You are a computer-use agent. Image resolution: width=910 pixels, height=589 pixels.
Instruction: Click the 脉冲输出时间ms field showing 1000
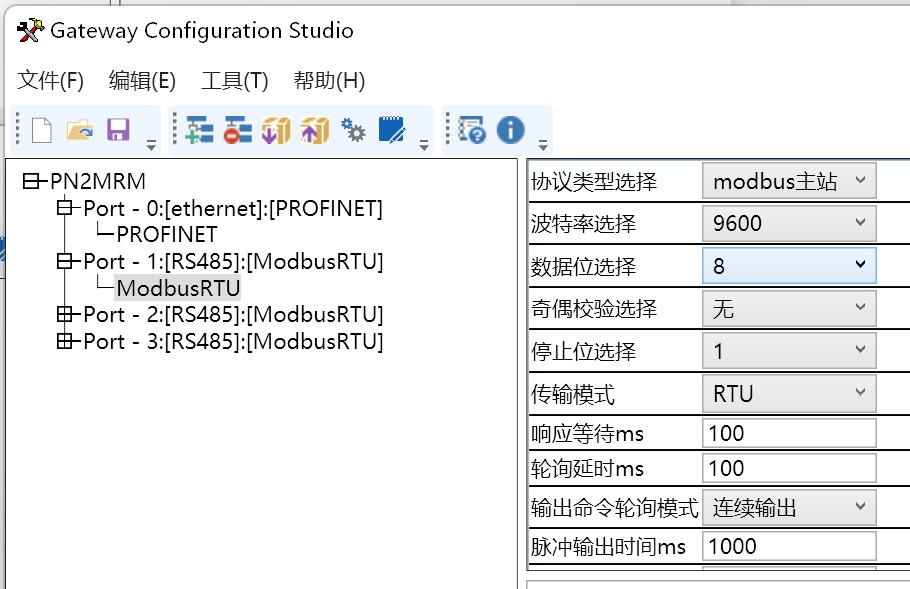[789, 546]
